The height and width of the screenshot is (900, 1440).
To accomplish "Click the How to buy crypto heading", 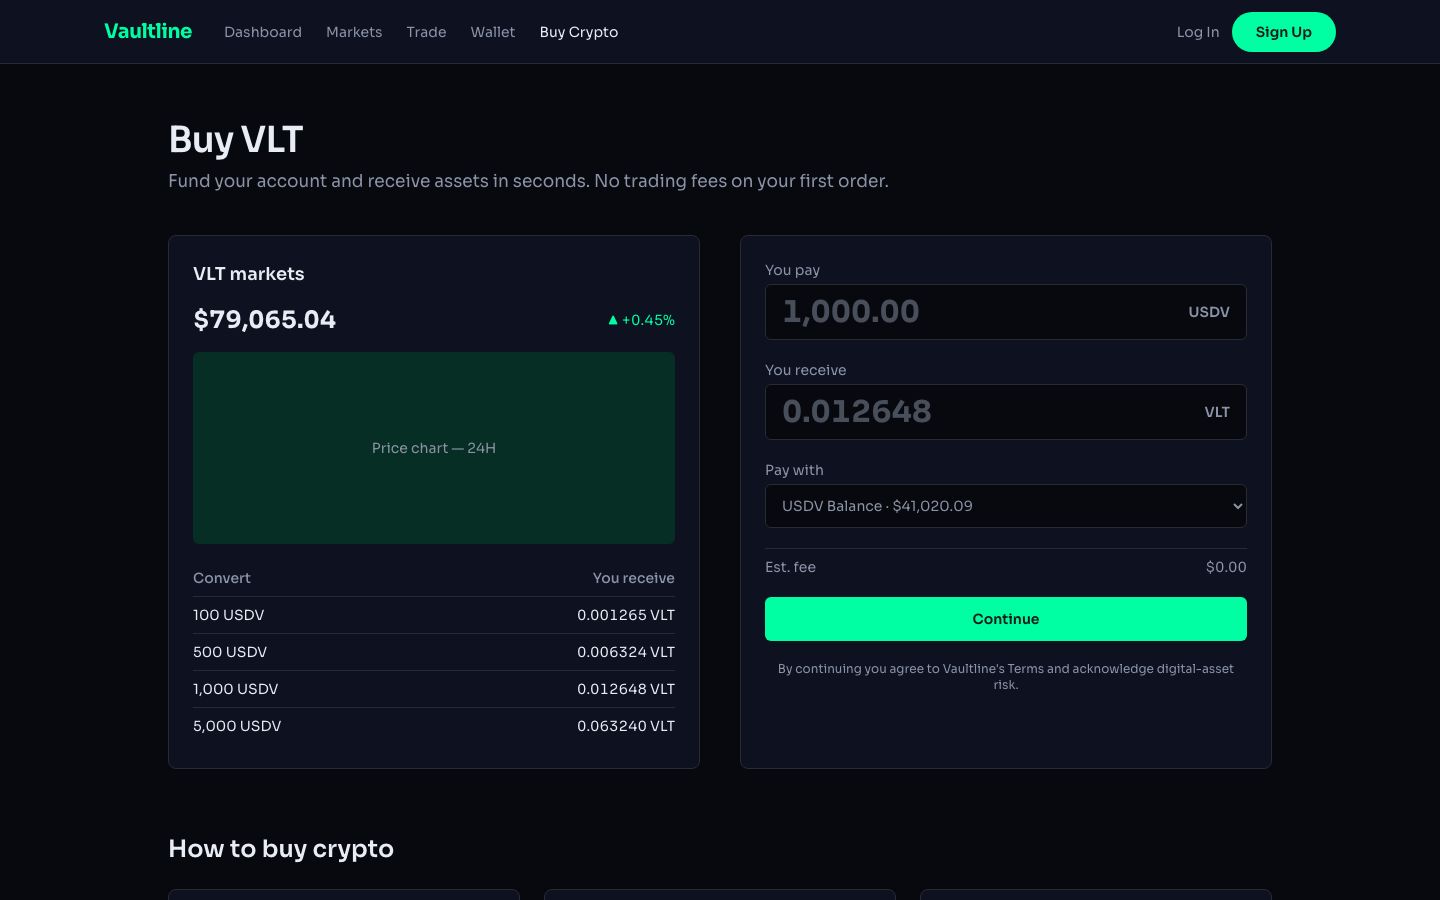I will point(281,849).
